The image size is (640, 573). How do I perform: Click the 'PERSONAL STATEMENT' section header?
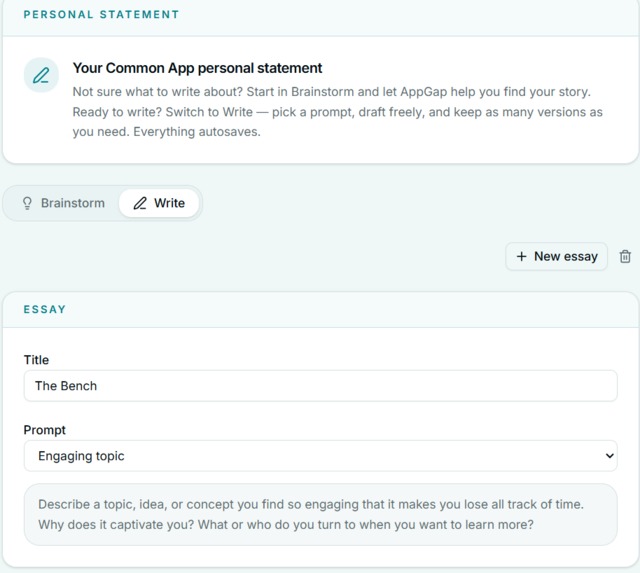coord(101,15)
